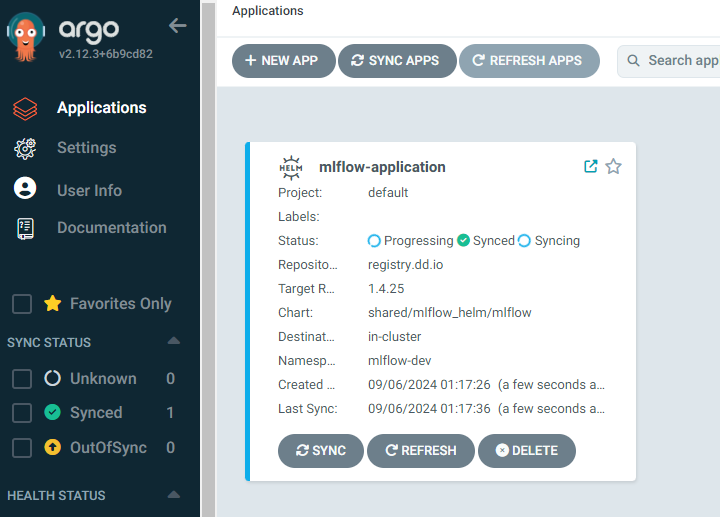
Task: Click the OutOfSync yellow arrow icon
Action: click(x=52, y=447)
